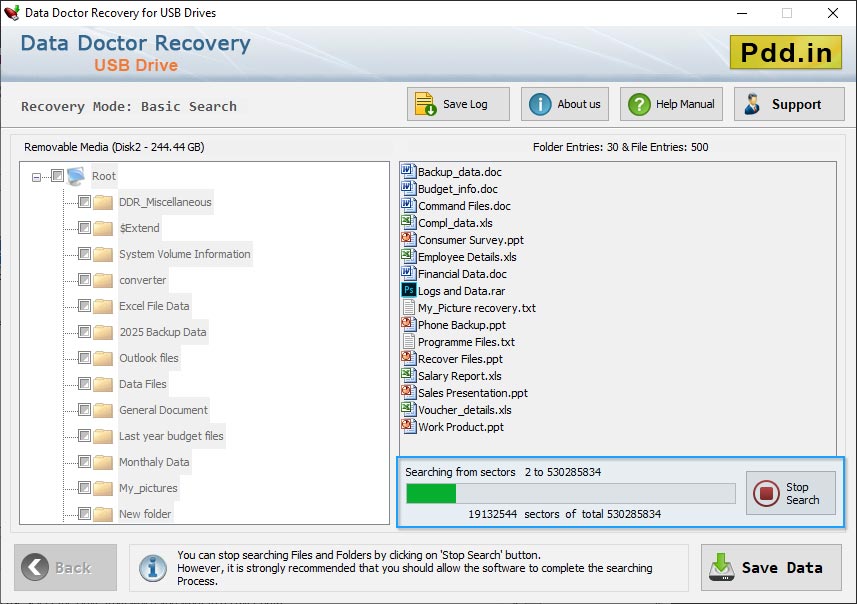The width and height of the screenshot is (857, 604).
Task: Click the text file icon for My_Picture recovery.txt
Action: [408, 307]
